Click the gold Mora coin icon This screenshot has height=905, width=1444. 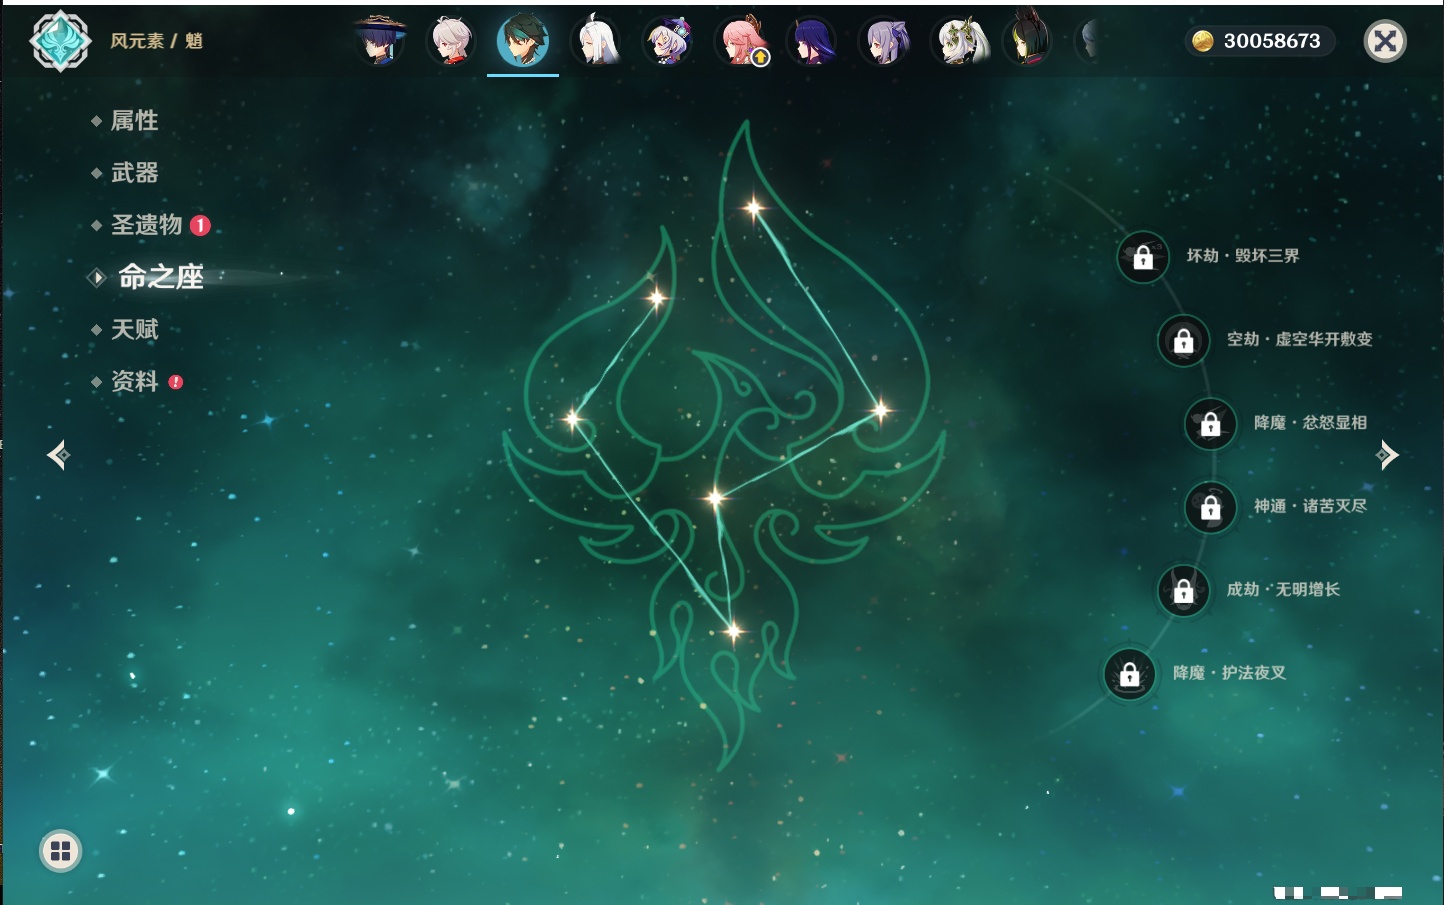click(x=1203, y=41)
